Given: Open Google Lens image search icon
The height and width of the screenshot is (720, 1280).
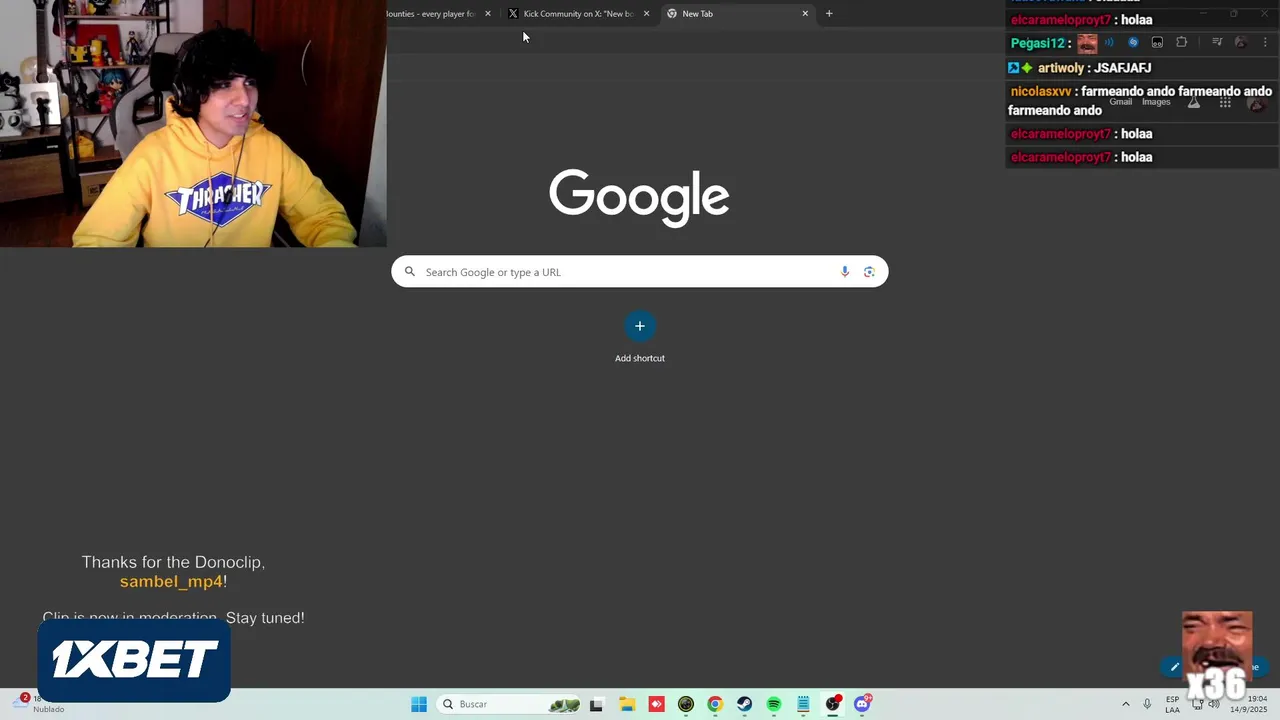Looking at the screenshot, I should coord(869,272).
